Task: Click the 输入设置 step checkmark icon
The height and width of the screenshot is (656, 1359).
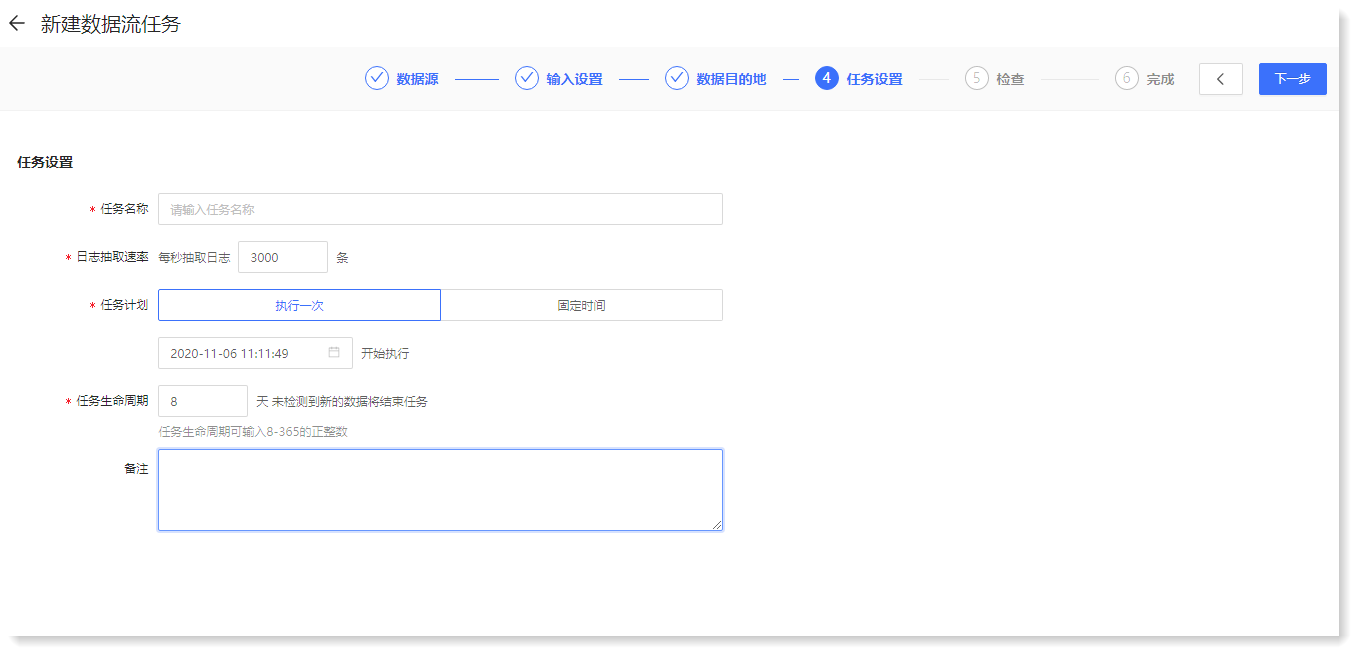Action: tap(527, 78)
